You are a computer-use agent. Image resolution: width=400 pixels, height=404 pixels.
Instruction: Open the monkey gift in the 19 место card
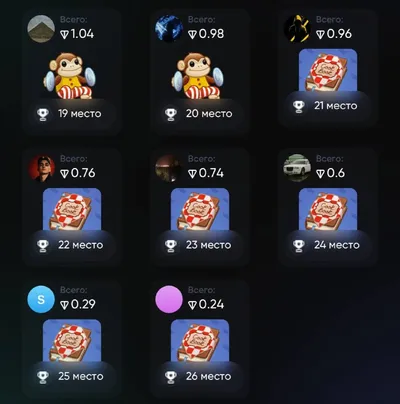[70, 76]
